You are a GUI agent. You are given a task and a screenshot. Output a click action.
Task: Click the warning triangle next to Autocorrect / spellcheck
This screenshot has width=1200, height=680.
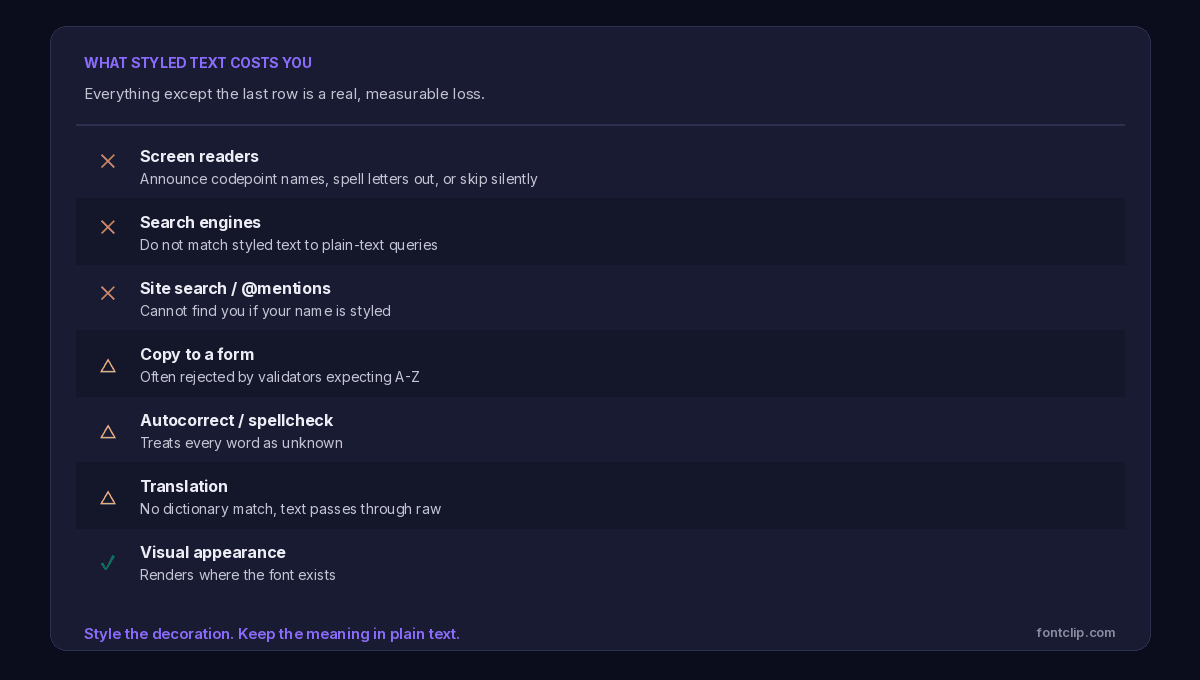pos(108,431)
